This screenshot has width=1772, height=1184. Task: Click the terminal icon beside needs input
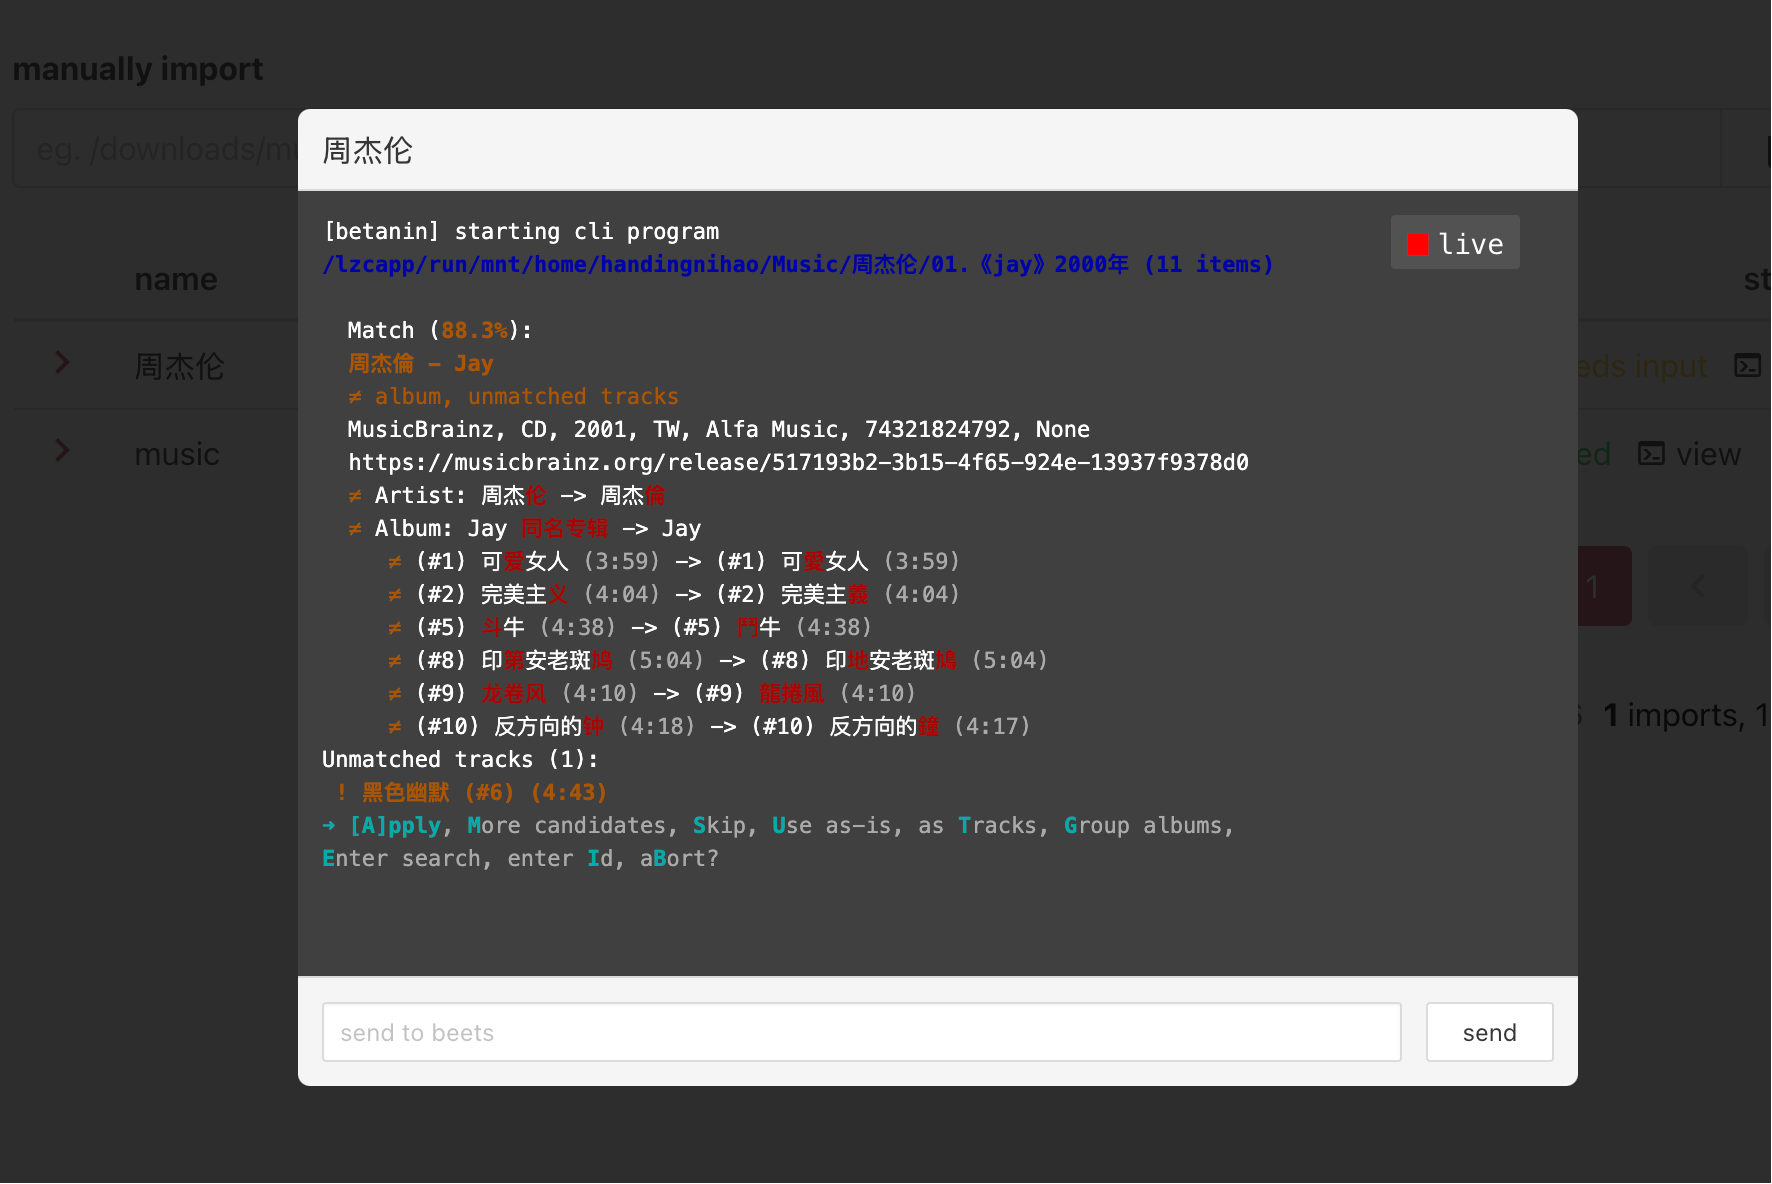coord(1747,366)
